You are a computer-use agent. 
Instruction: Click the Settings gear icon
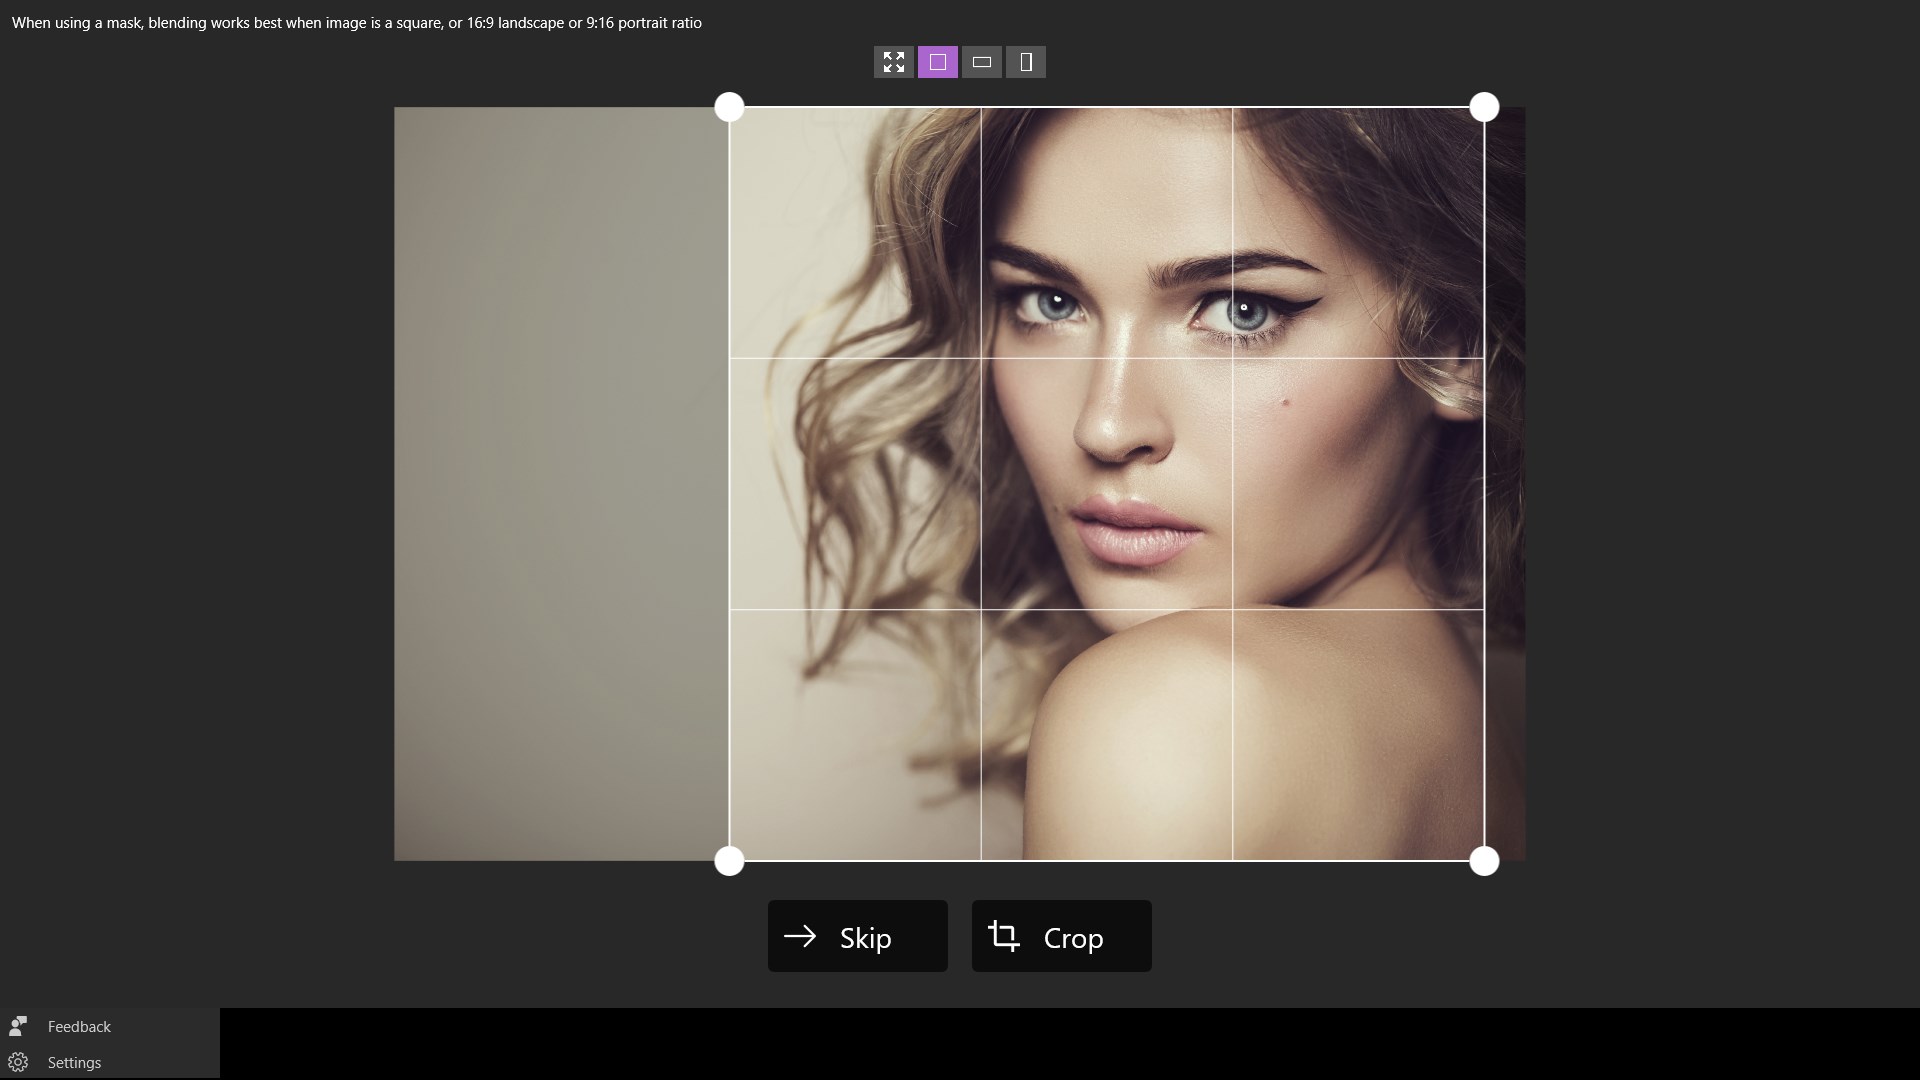(18, 1062)
